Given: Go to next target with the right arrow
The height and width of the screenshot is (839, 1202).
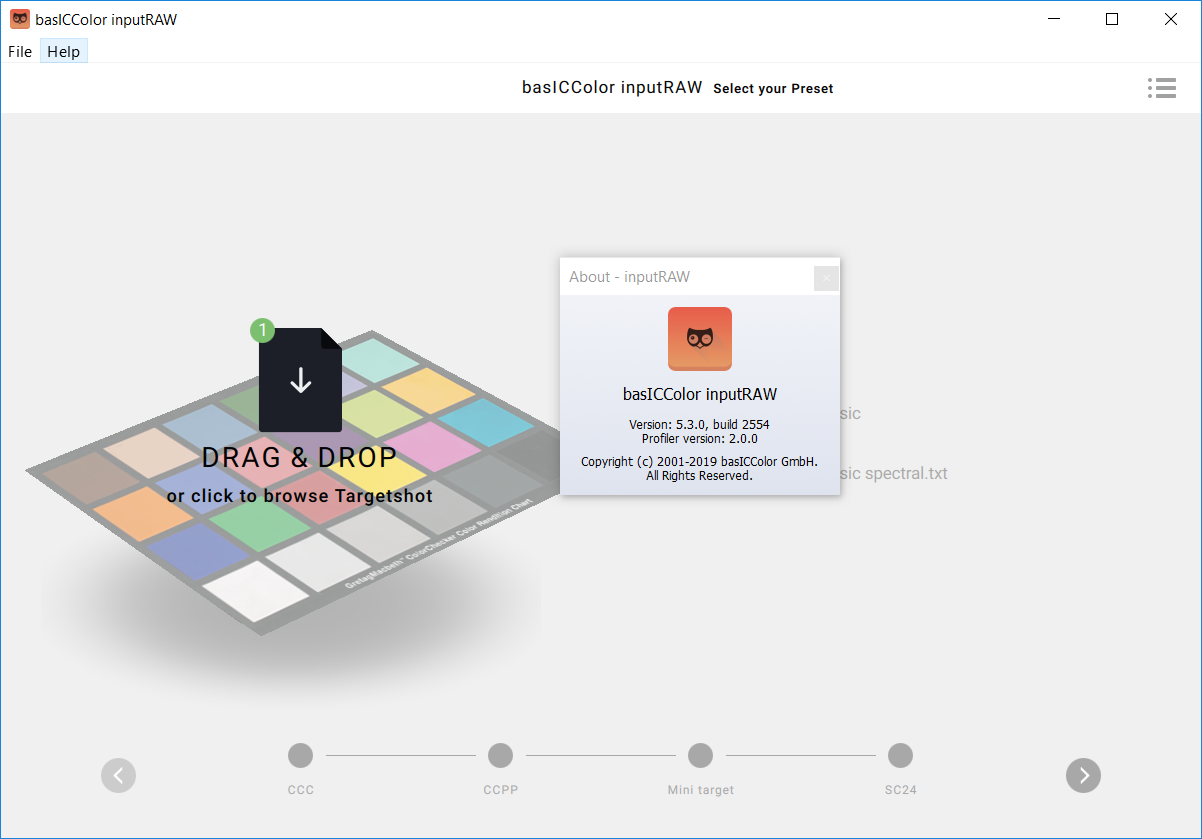Looking at the screenshot, I should tap(1083, 775).
